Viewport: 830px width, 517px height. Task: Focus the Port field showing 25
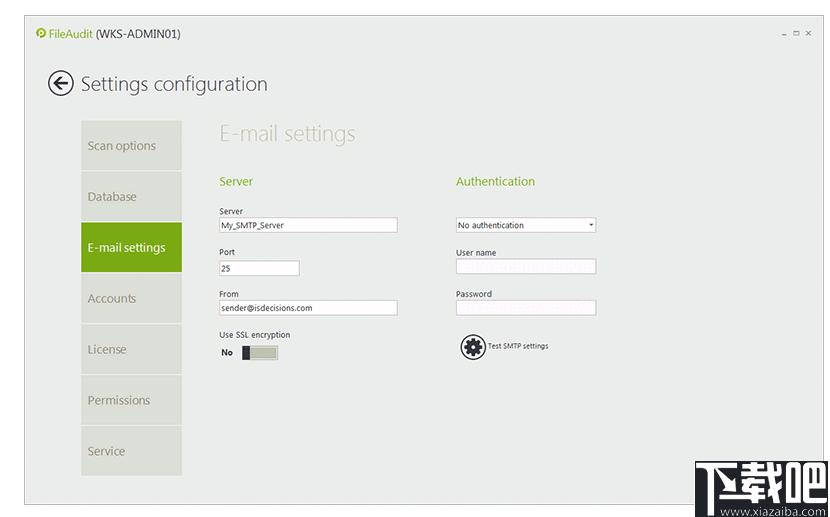click(259, 268)
